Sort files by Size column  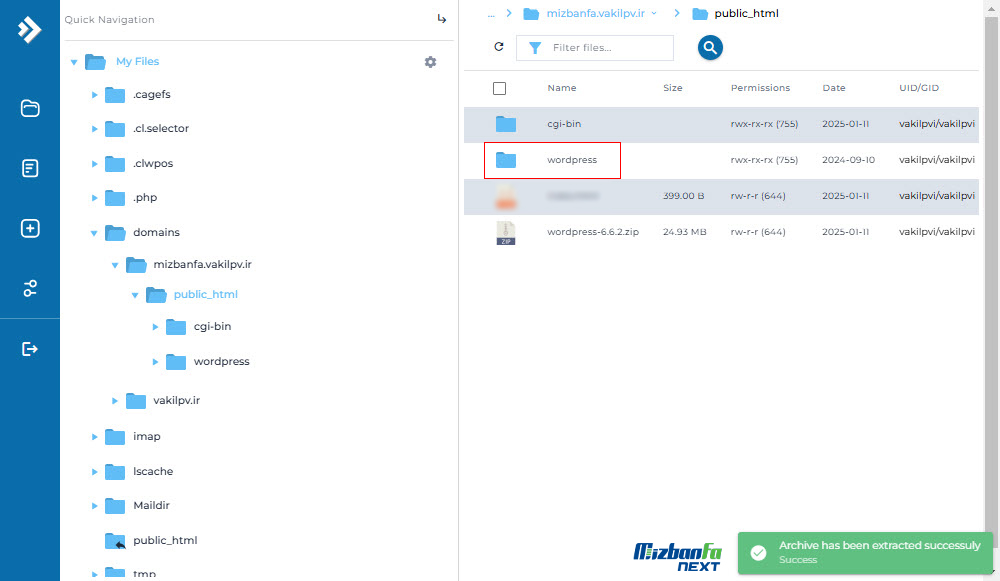tap(672, 88)
